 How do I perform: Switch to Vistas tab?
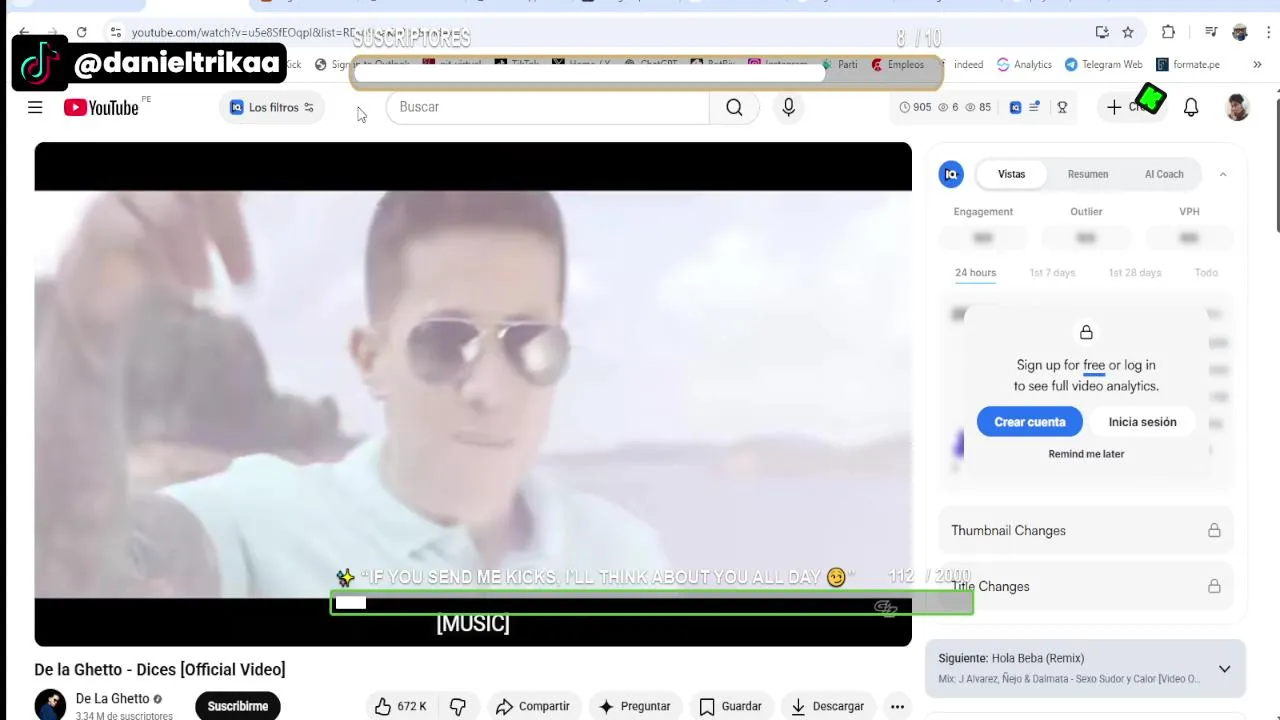(x=1011, y=174)
